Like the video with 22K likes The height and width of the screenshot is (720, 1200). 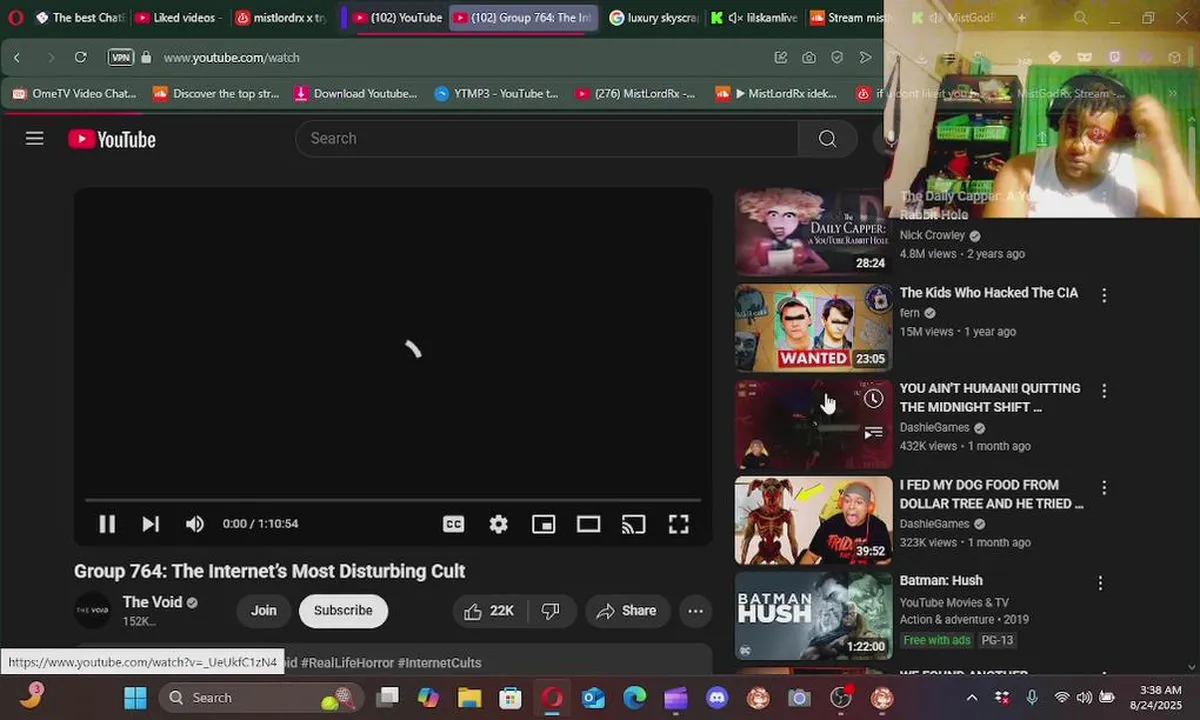click(489, 611)
